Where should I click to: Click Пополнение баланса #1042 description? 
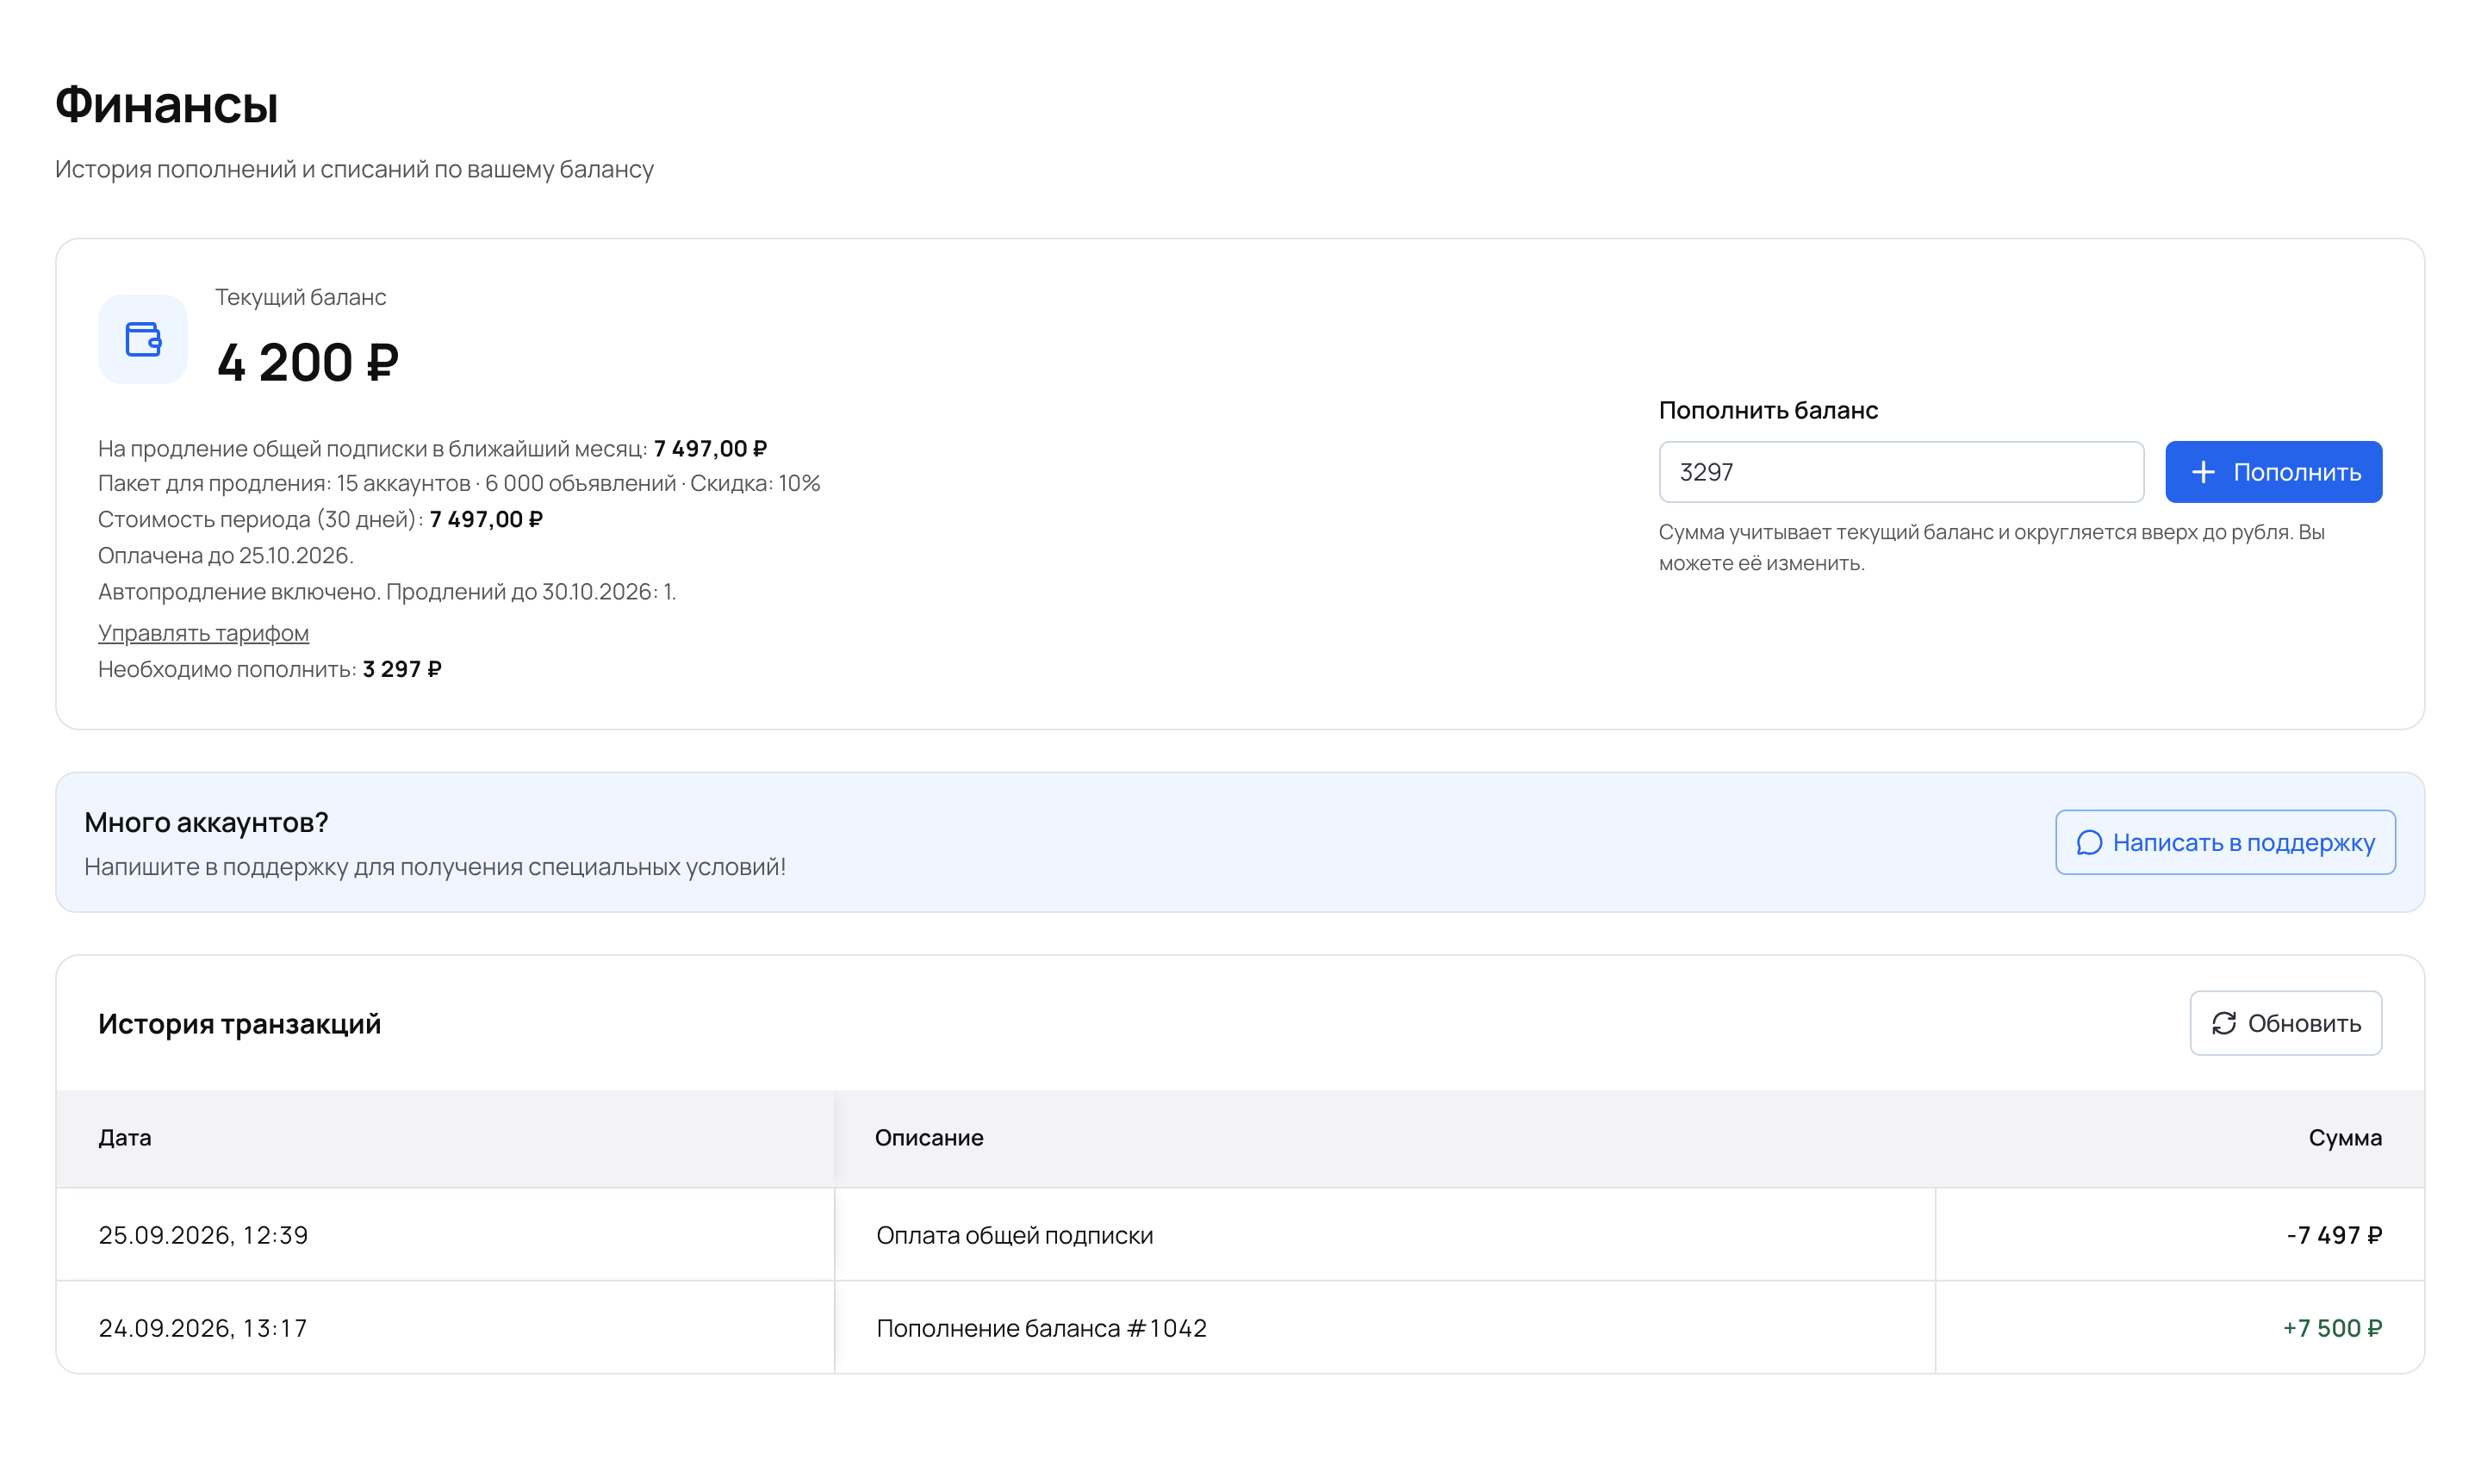[x=1041, y=1328]
